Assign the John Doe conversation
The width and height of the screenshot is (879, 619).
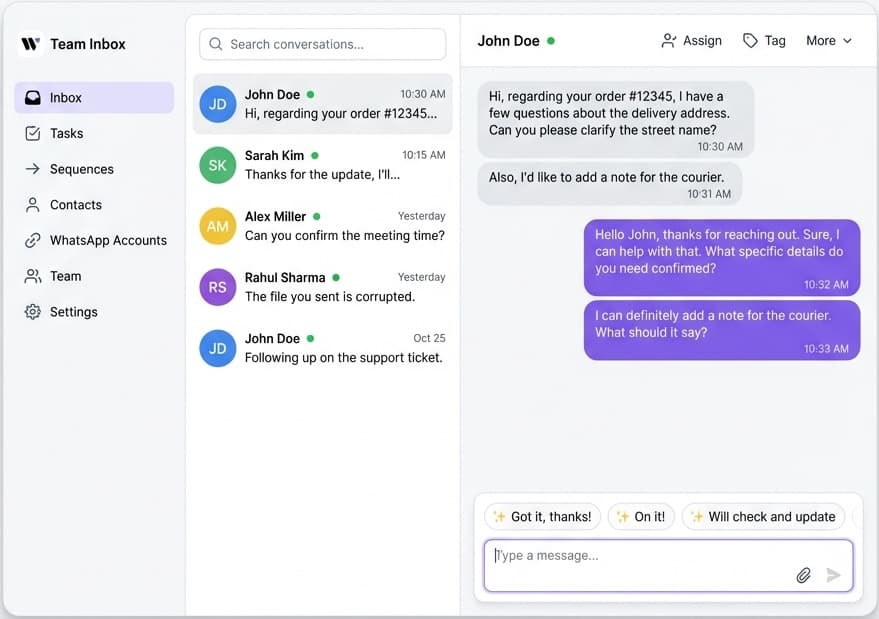pyautogui.click(x=690, y=40)
